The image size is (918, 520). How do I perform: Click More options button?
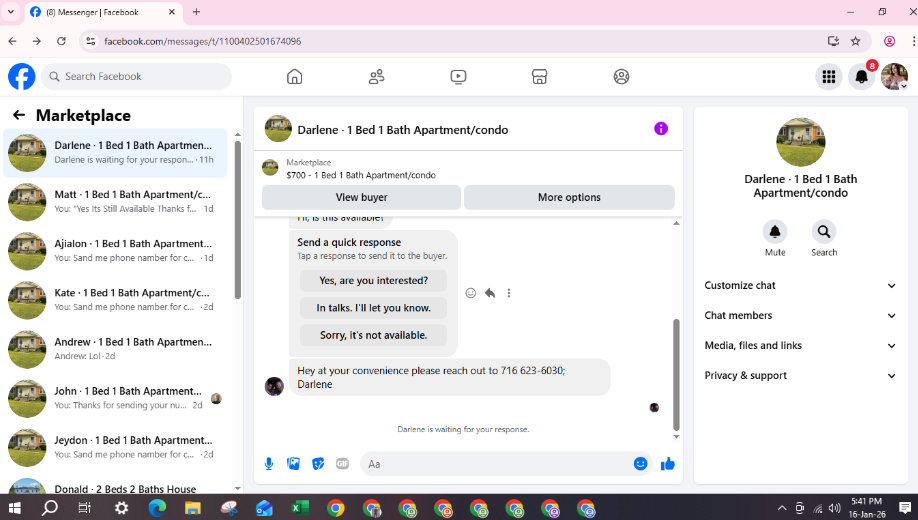569,197
